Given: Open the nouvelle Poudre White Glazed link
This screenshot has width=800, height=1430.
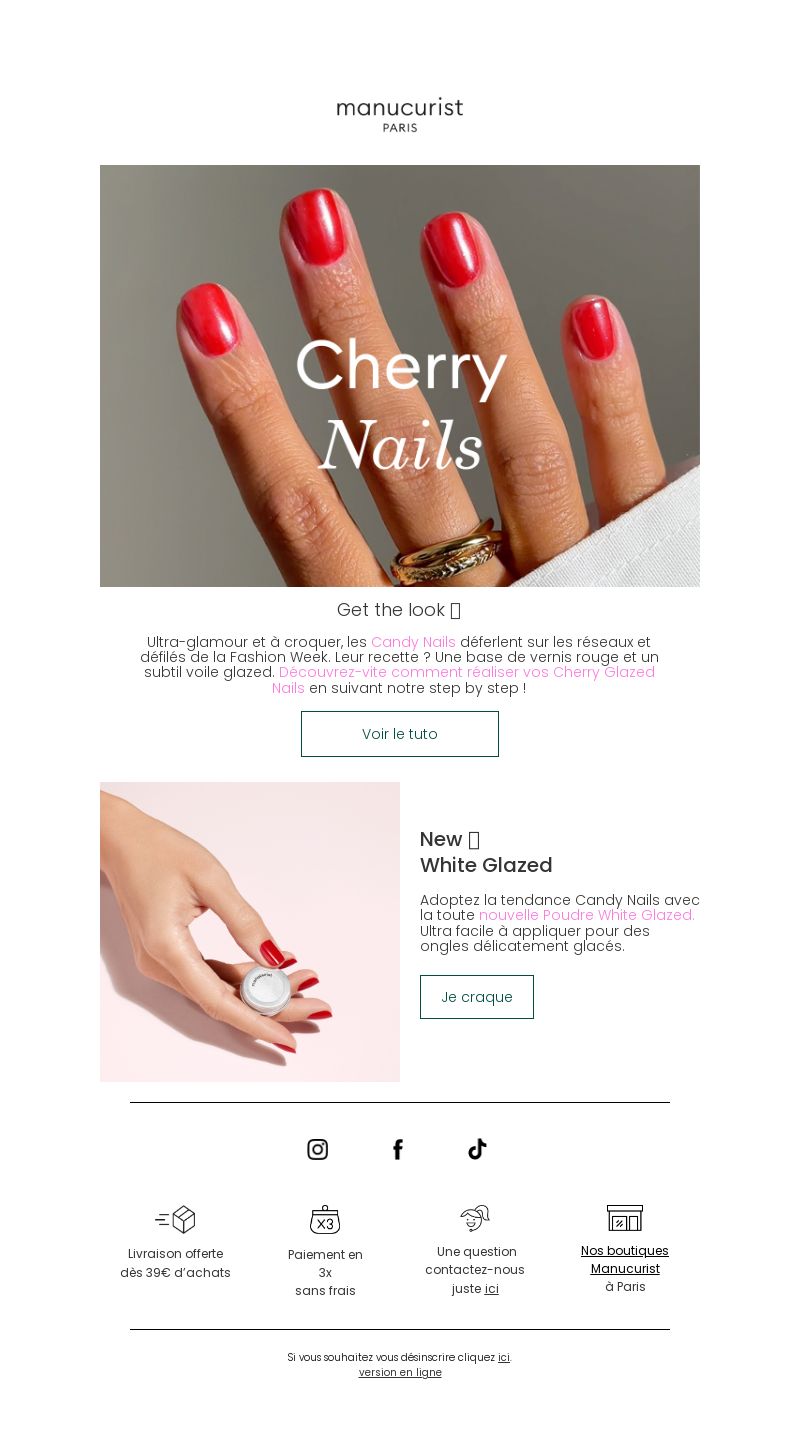Looking at the screenshot, I should [587, 915].
